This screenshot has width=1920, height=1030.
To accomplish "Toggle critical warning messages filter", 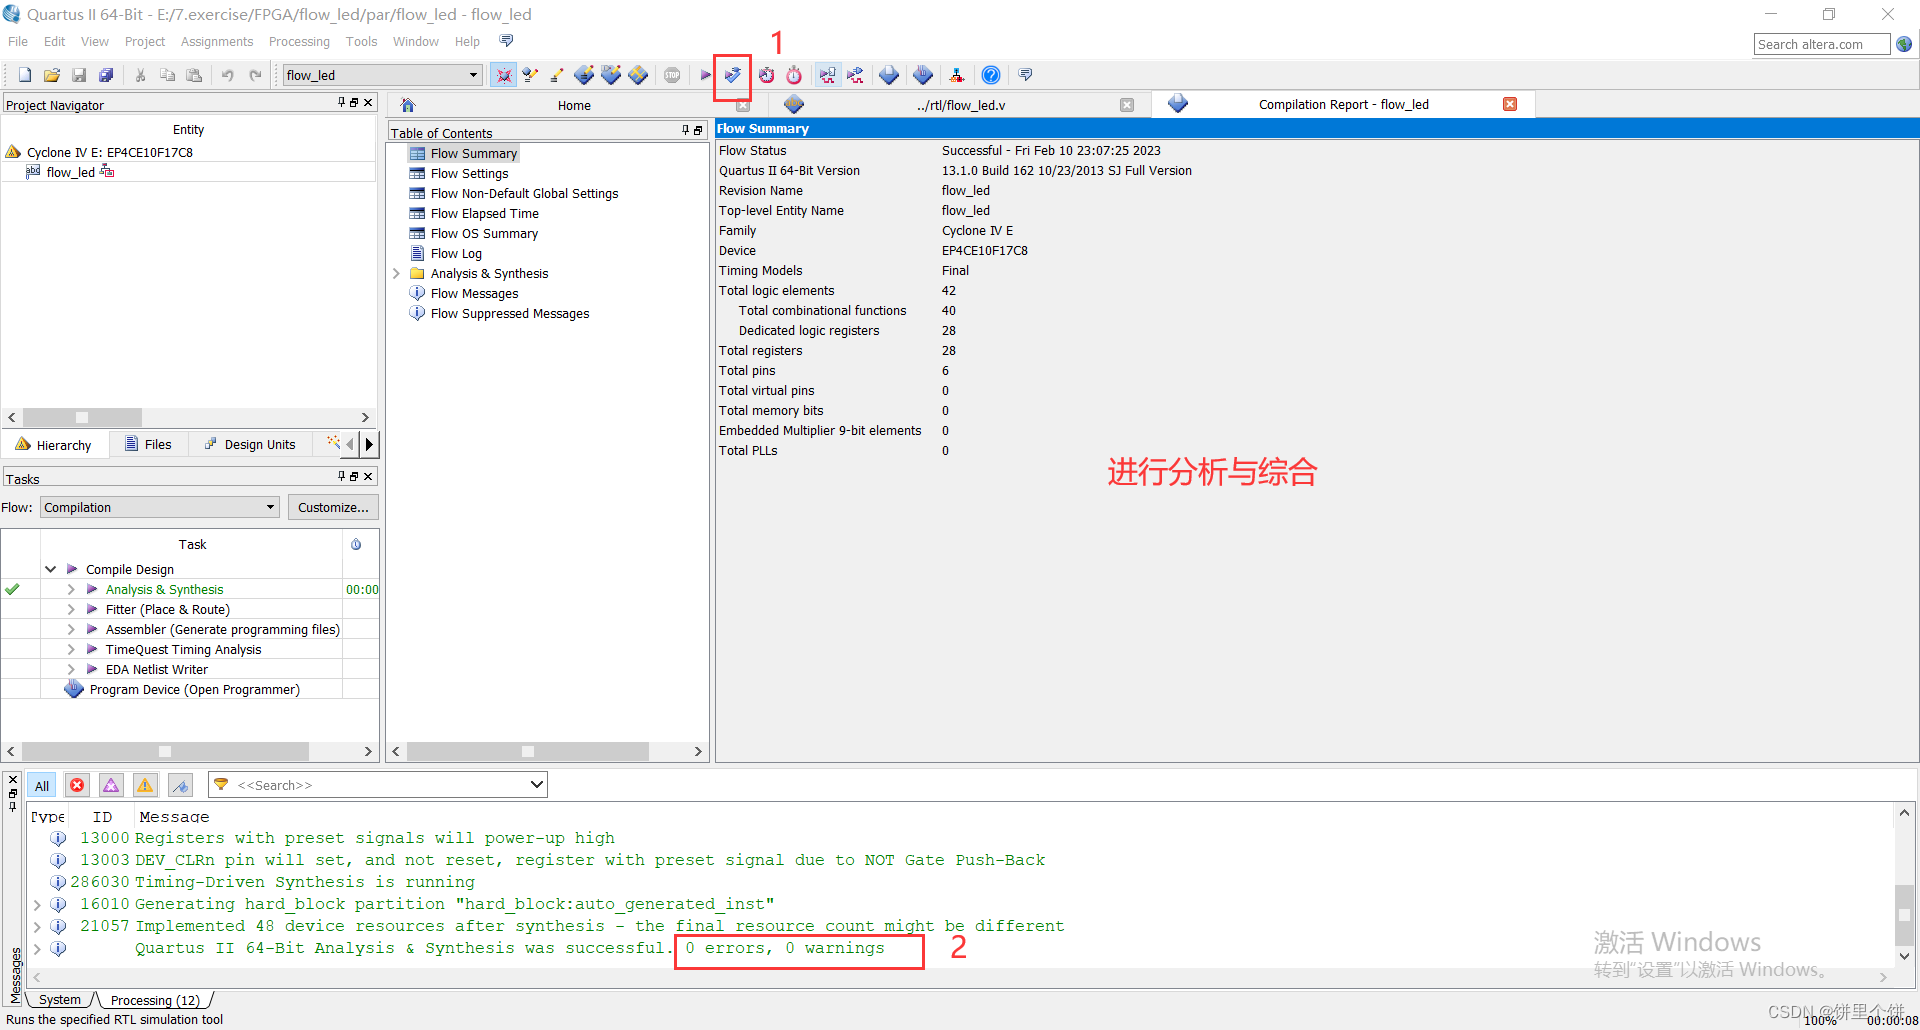I will click(111, 785).
